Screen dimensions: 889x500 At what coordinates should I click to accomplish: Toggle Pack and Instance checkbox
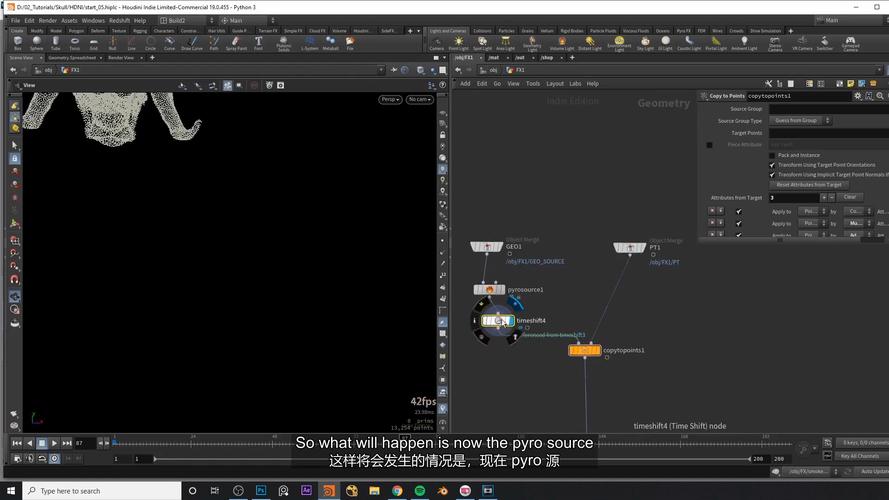772,155
